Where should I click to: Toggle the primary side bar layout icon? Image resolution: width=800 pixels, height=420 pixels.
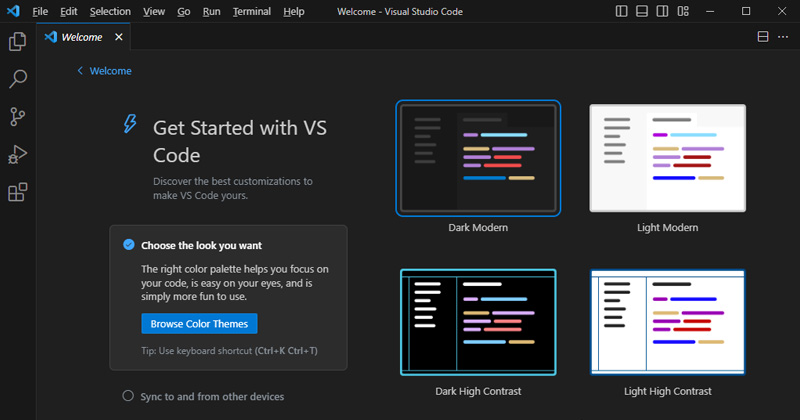pos(621,11)
